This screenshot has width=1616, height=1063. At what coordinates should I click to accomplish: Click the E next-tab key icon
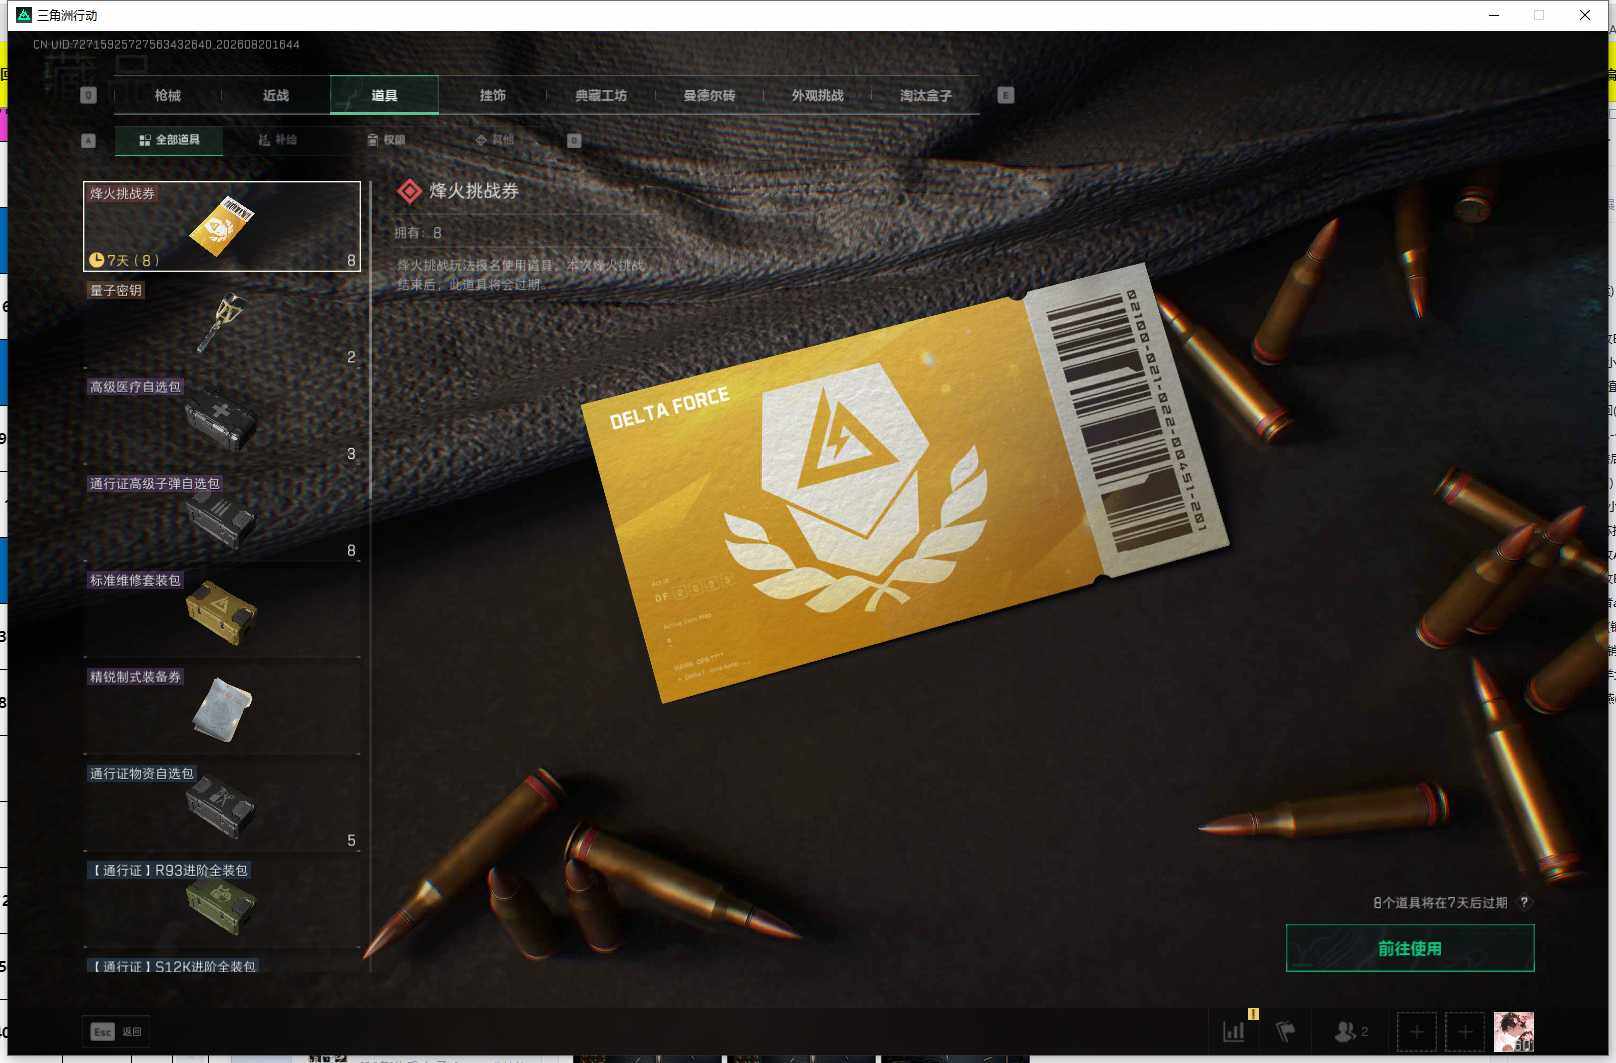(x=1006, y=95)
